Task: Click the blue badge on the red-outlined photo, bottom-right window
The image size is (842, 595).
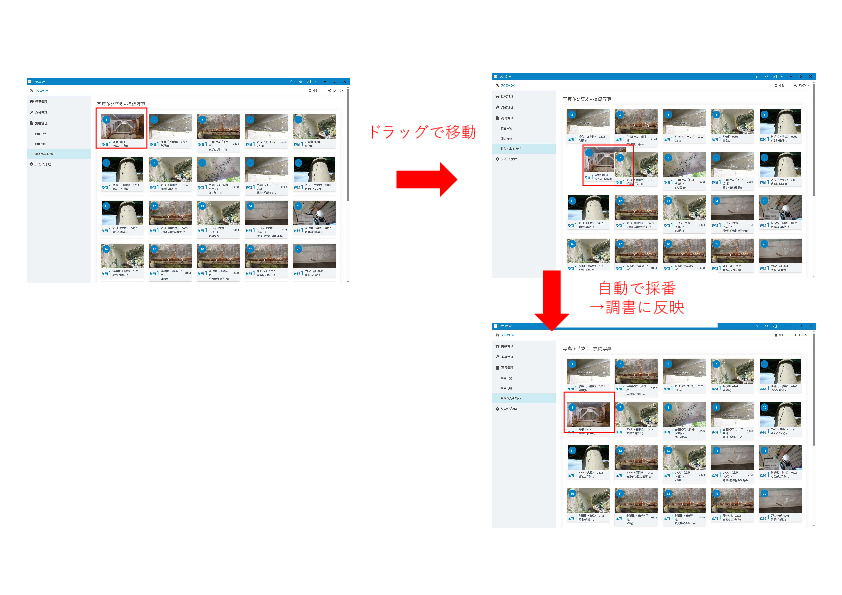Action: [x=572, y=405]
